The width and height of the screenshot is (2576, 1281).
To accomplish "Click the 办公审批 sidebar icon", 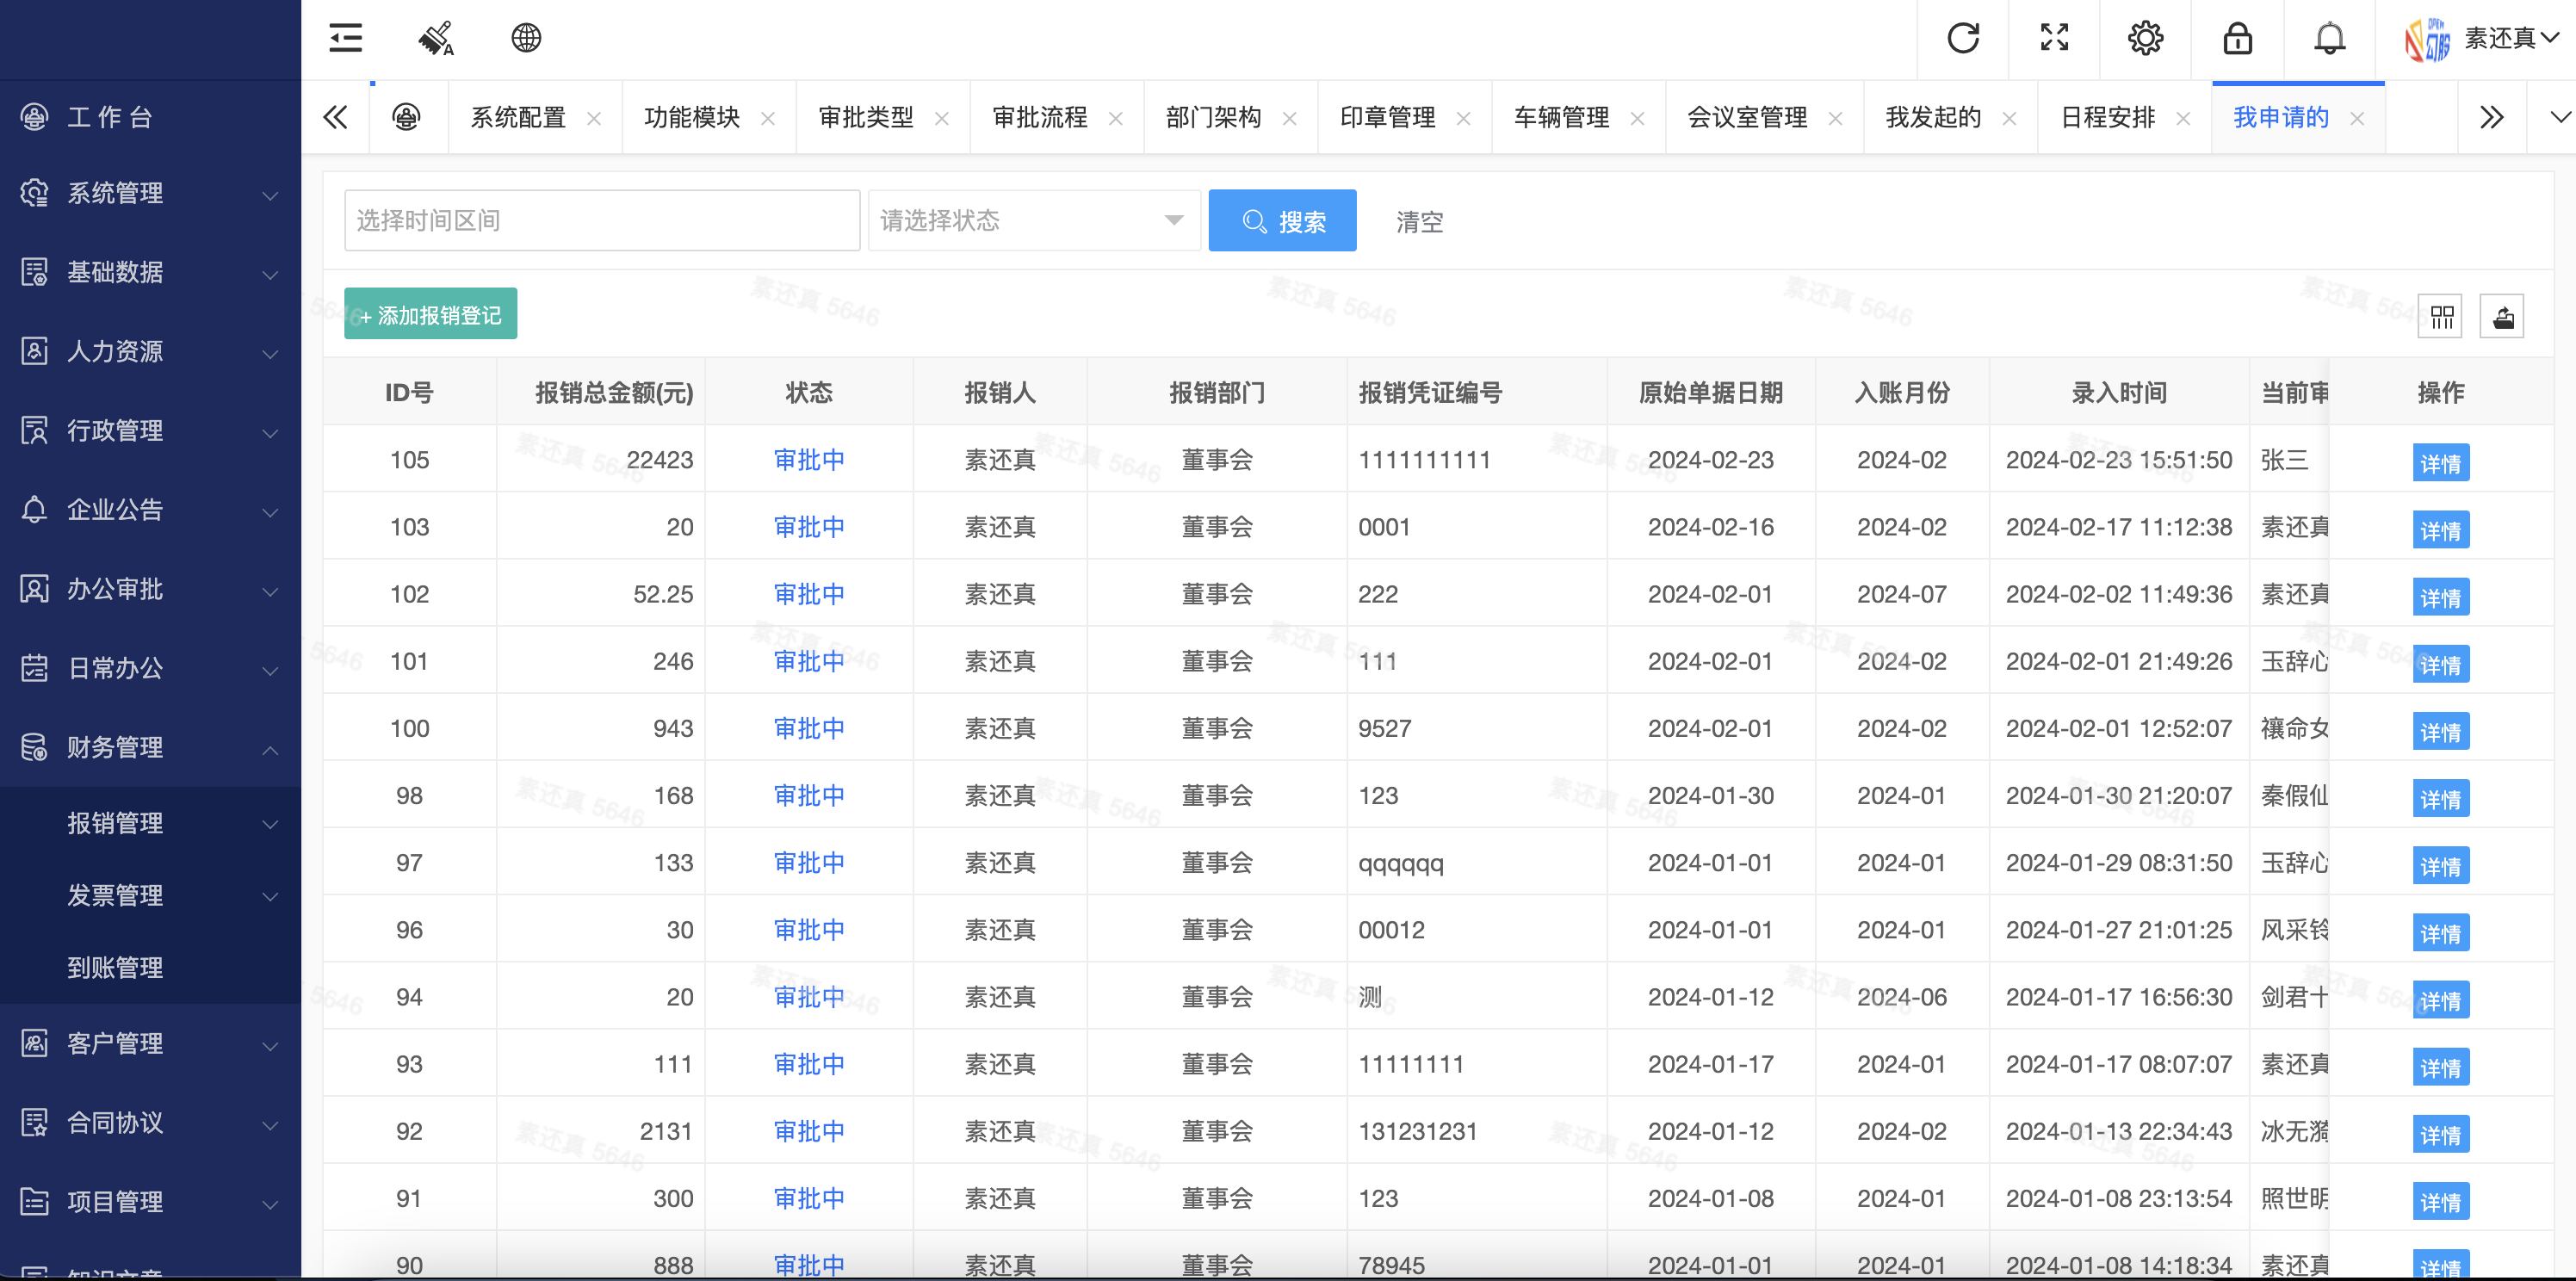I will point(34,589).
